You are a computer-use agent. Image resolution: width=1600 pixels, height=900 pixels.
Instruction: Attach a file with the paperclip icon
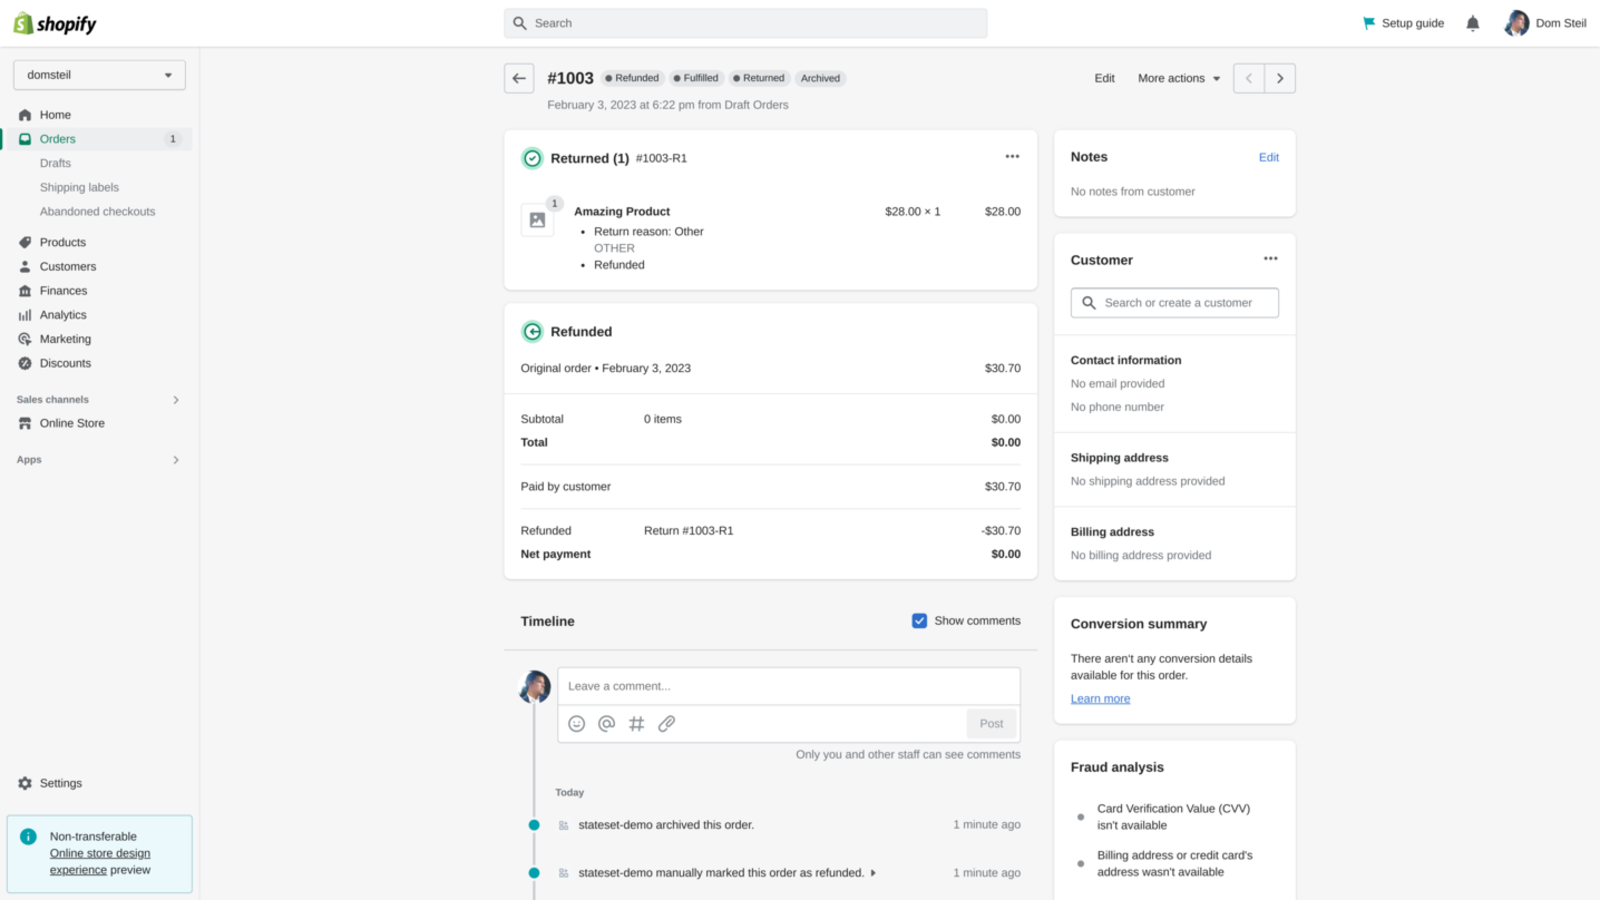coord(667,724)
